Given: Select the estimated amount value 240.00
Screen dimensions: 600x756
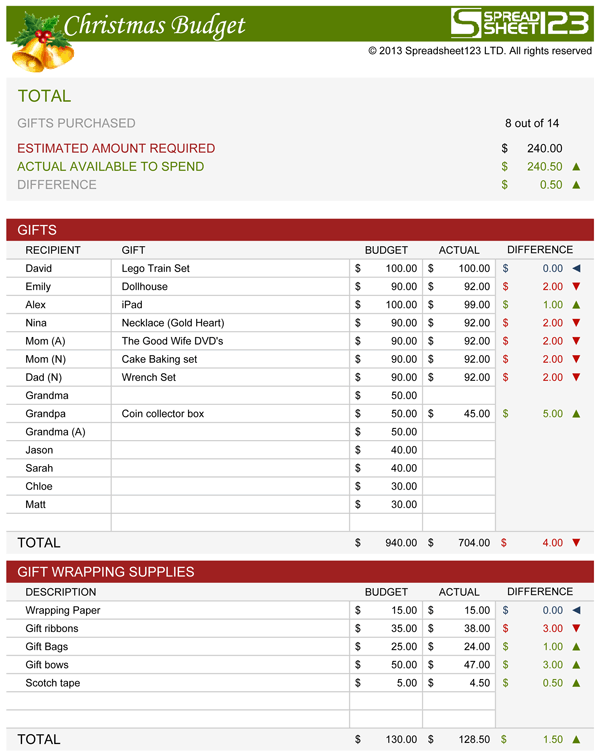Looking at the screenshot, I should click(545, 148).
